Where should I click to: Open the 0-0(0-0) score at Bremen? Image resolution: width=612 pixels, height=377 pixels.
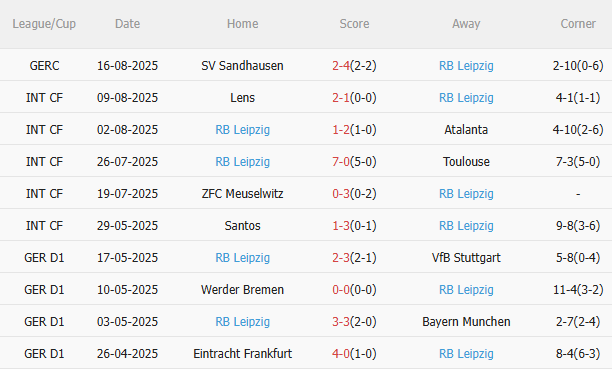pos(354,290)
